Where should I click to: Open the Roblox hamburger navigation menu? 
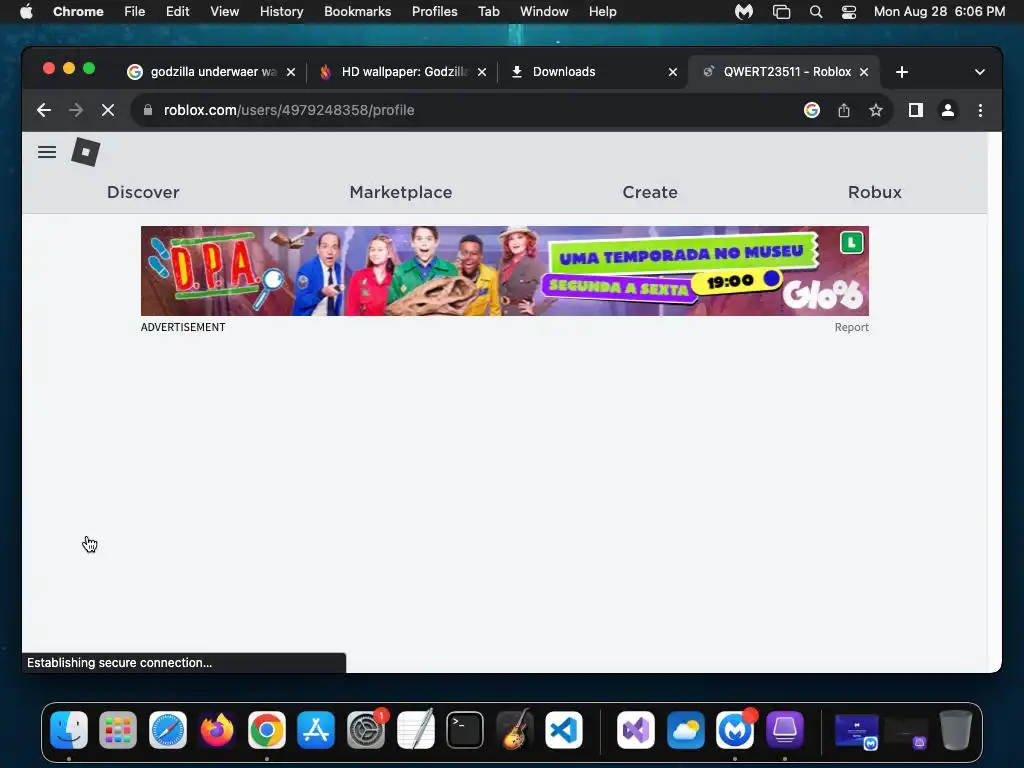46,152
